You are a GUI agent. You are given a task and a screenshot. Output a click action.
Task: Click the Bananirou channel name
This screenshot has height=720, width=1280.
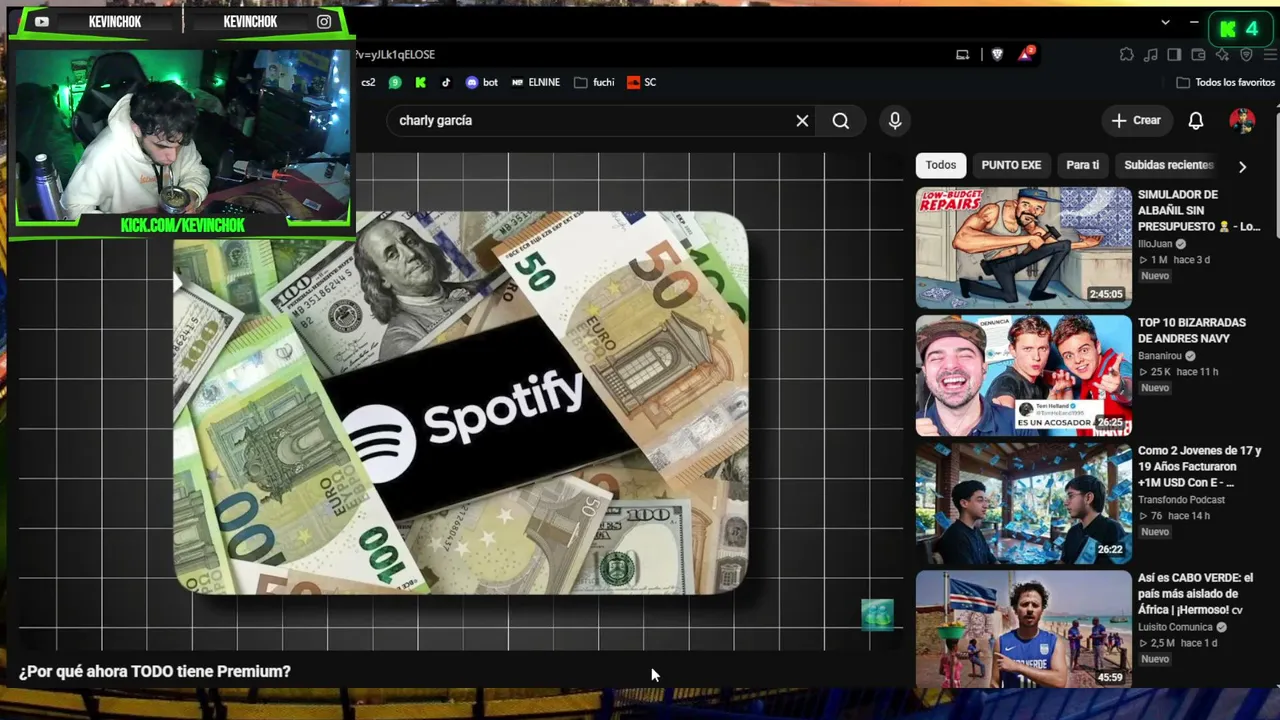[x=1160, y=356]
